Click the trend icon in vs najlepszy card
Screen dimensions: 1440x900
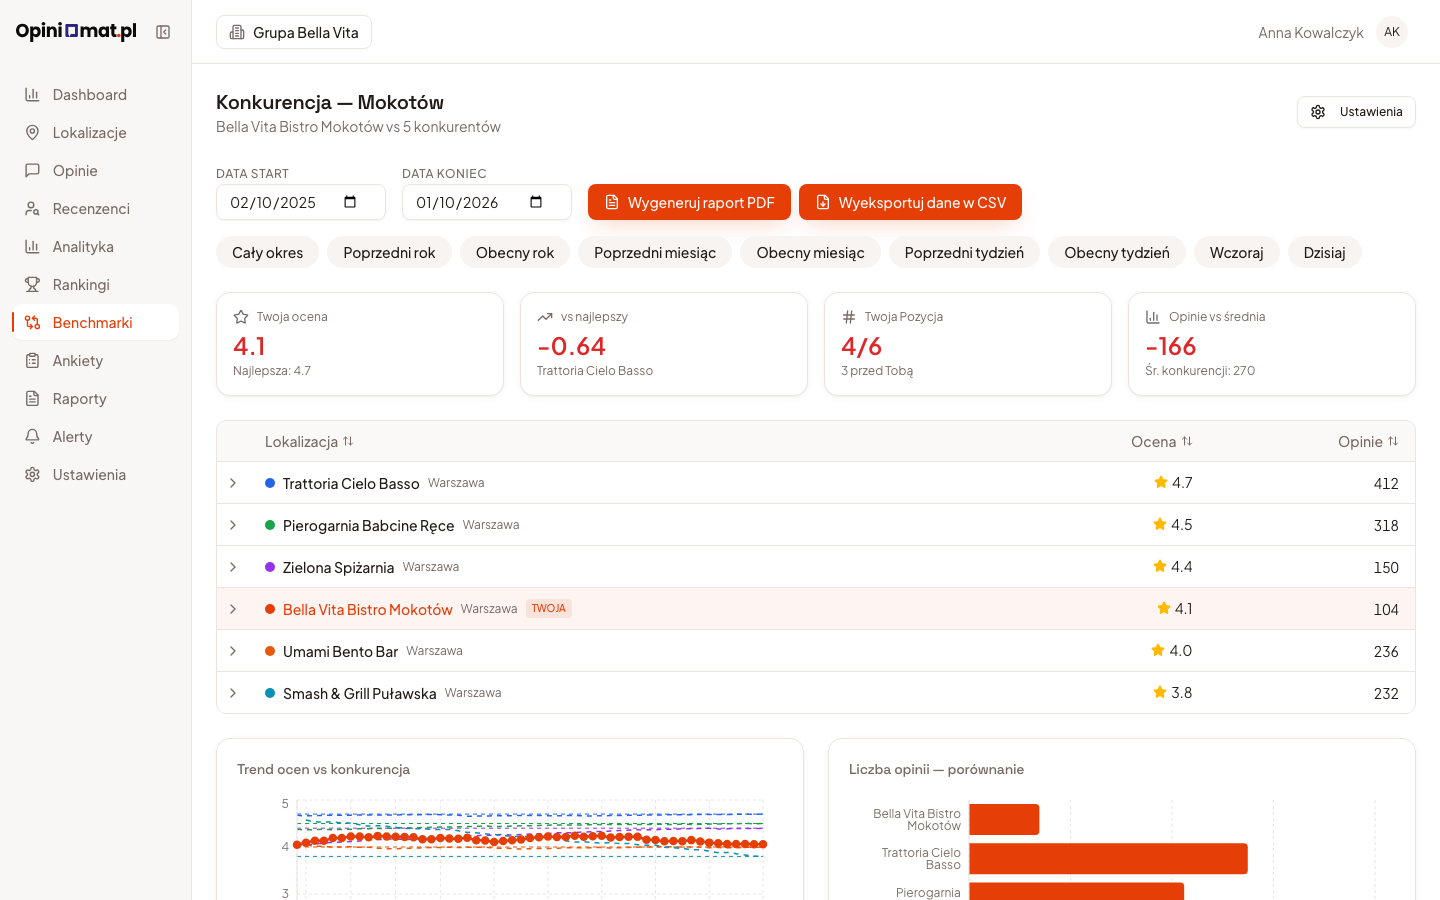click(x=545, y=317)
